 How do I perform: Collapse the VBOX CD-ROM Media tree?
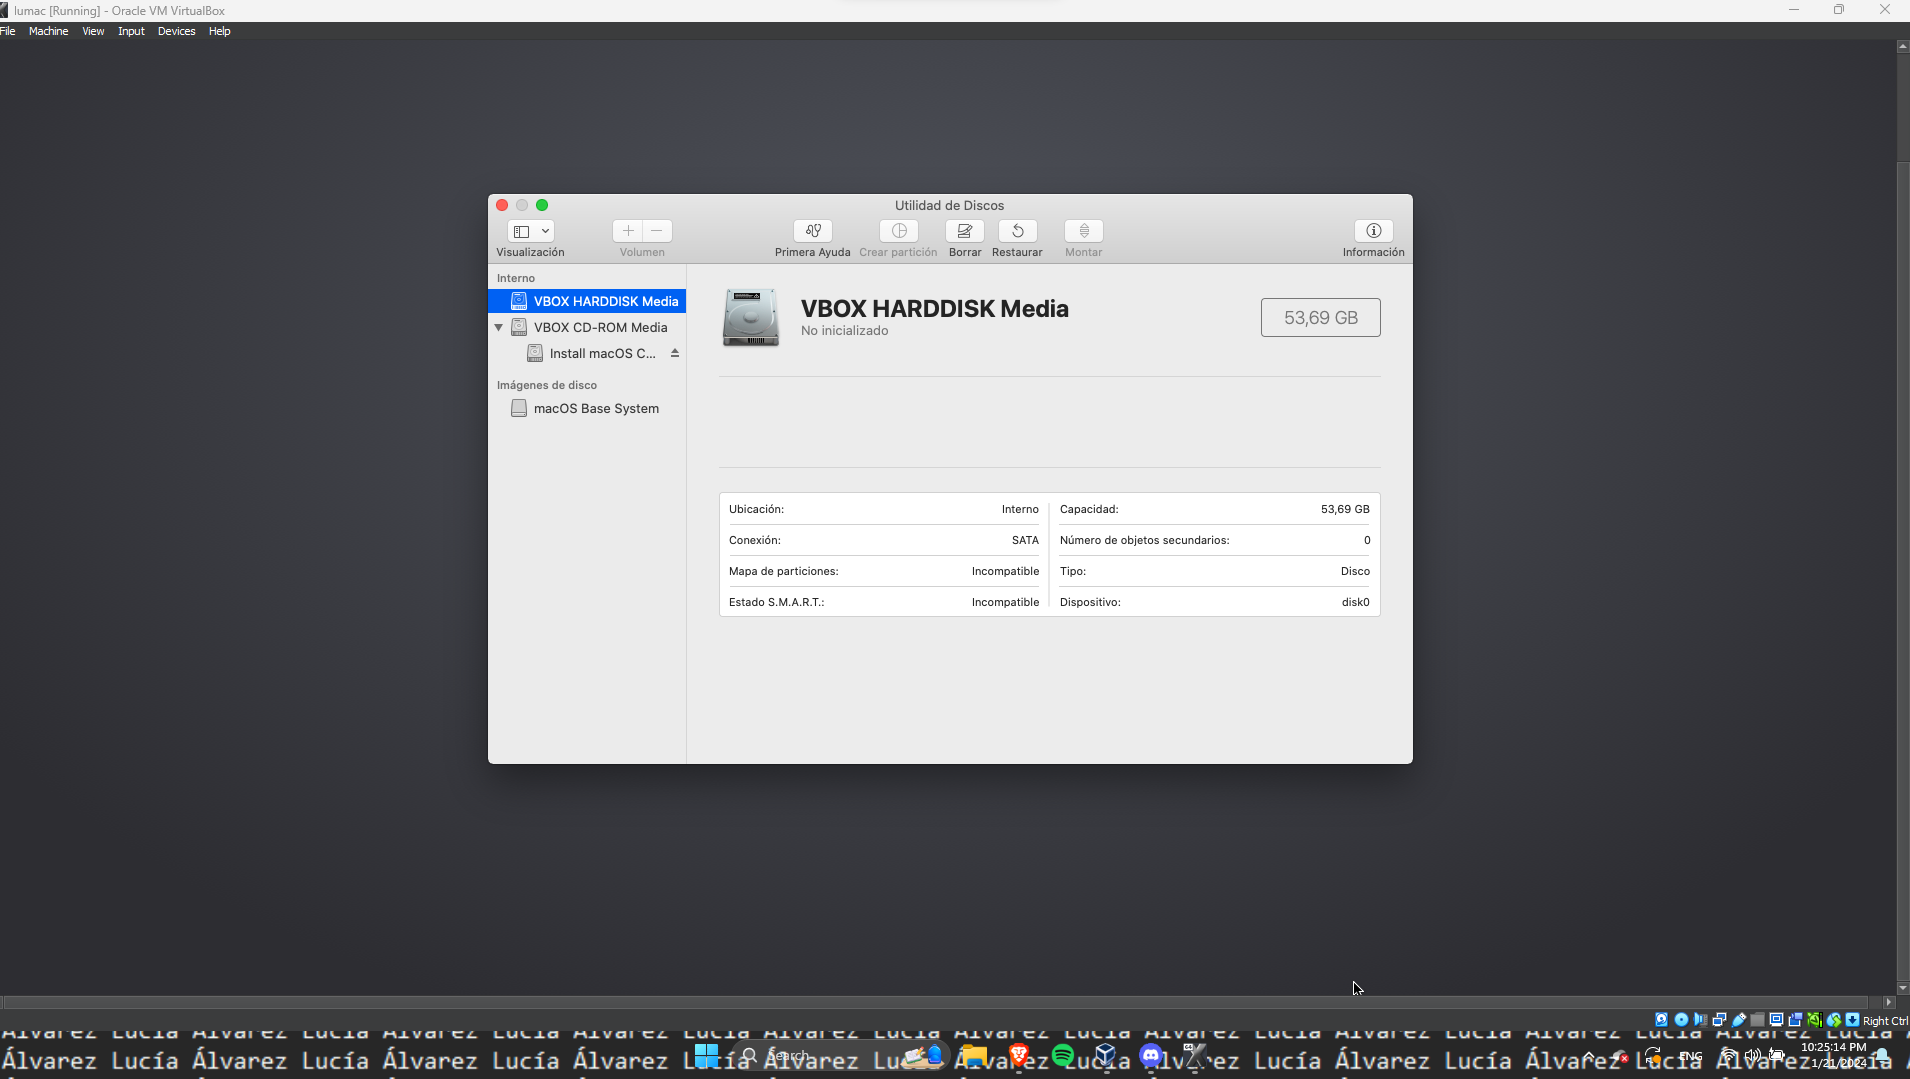pyautogui.click(x=498, y=327)
